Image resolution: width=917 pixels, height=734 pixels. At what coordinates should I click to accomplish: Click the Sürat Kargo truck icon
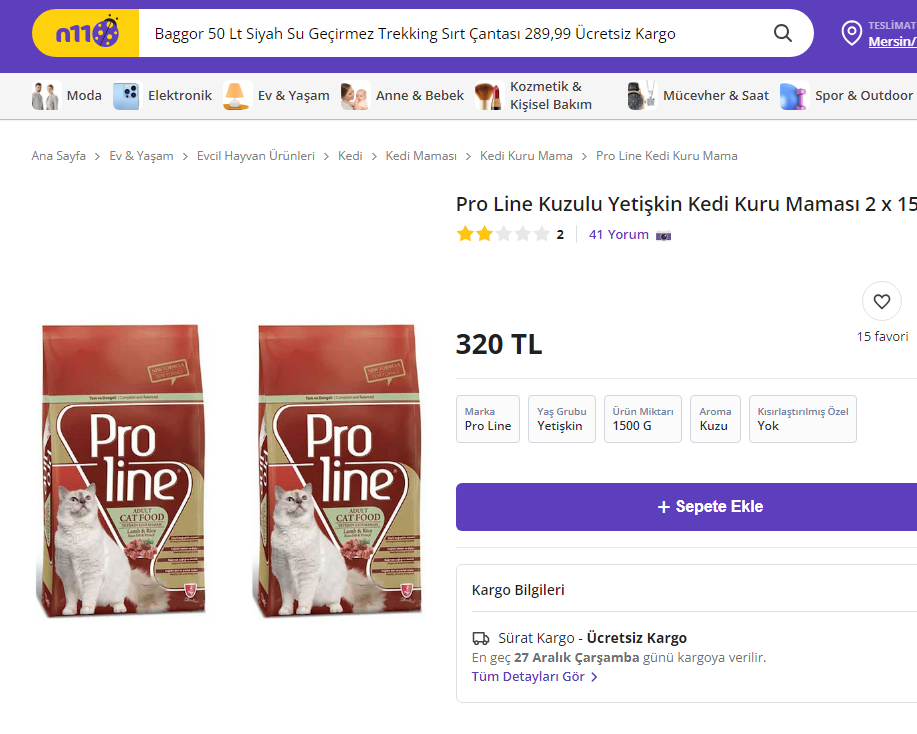point(480,638)
